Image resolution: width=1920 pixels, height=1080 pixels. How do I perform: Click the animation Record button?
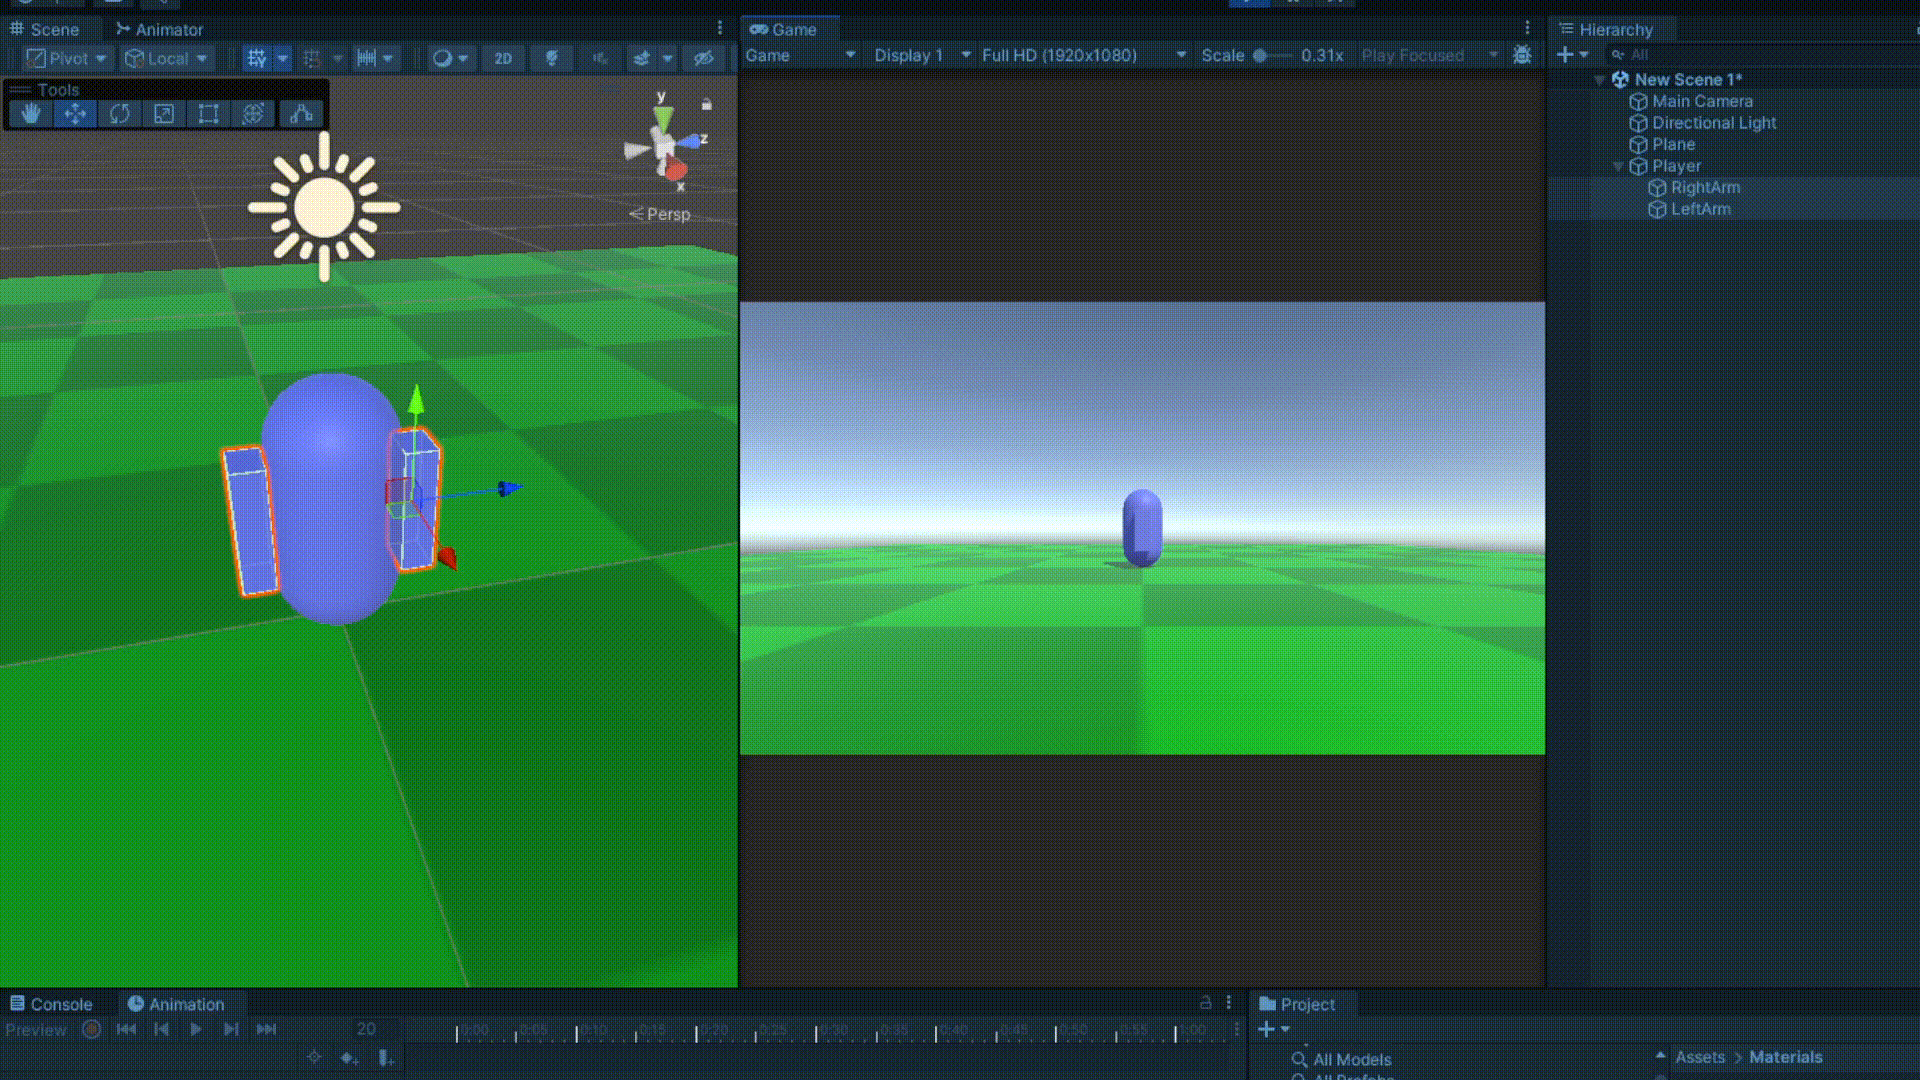92,1029
